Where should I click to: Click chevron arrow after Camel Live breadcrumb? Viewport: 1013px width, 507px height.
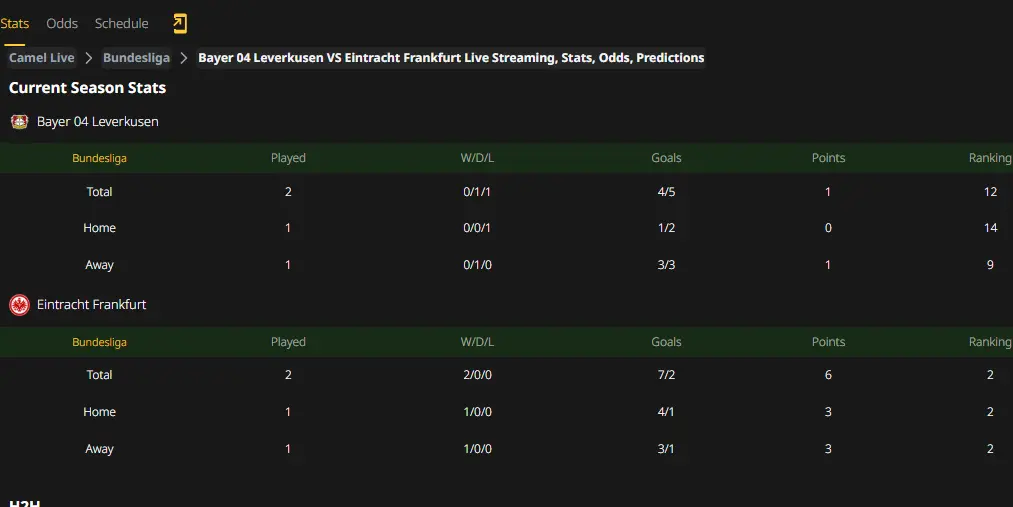coord(89,58)
